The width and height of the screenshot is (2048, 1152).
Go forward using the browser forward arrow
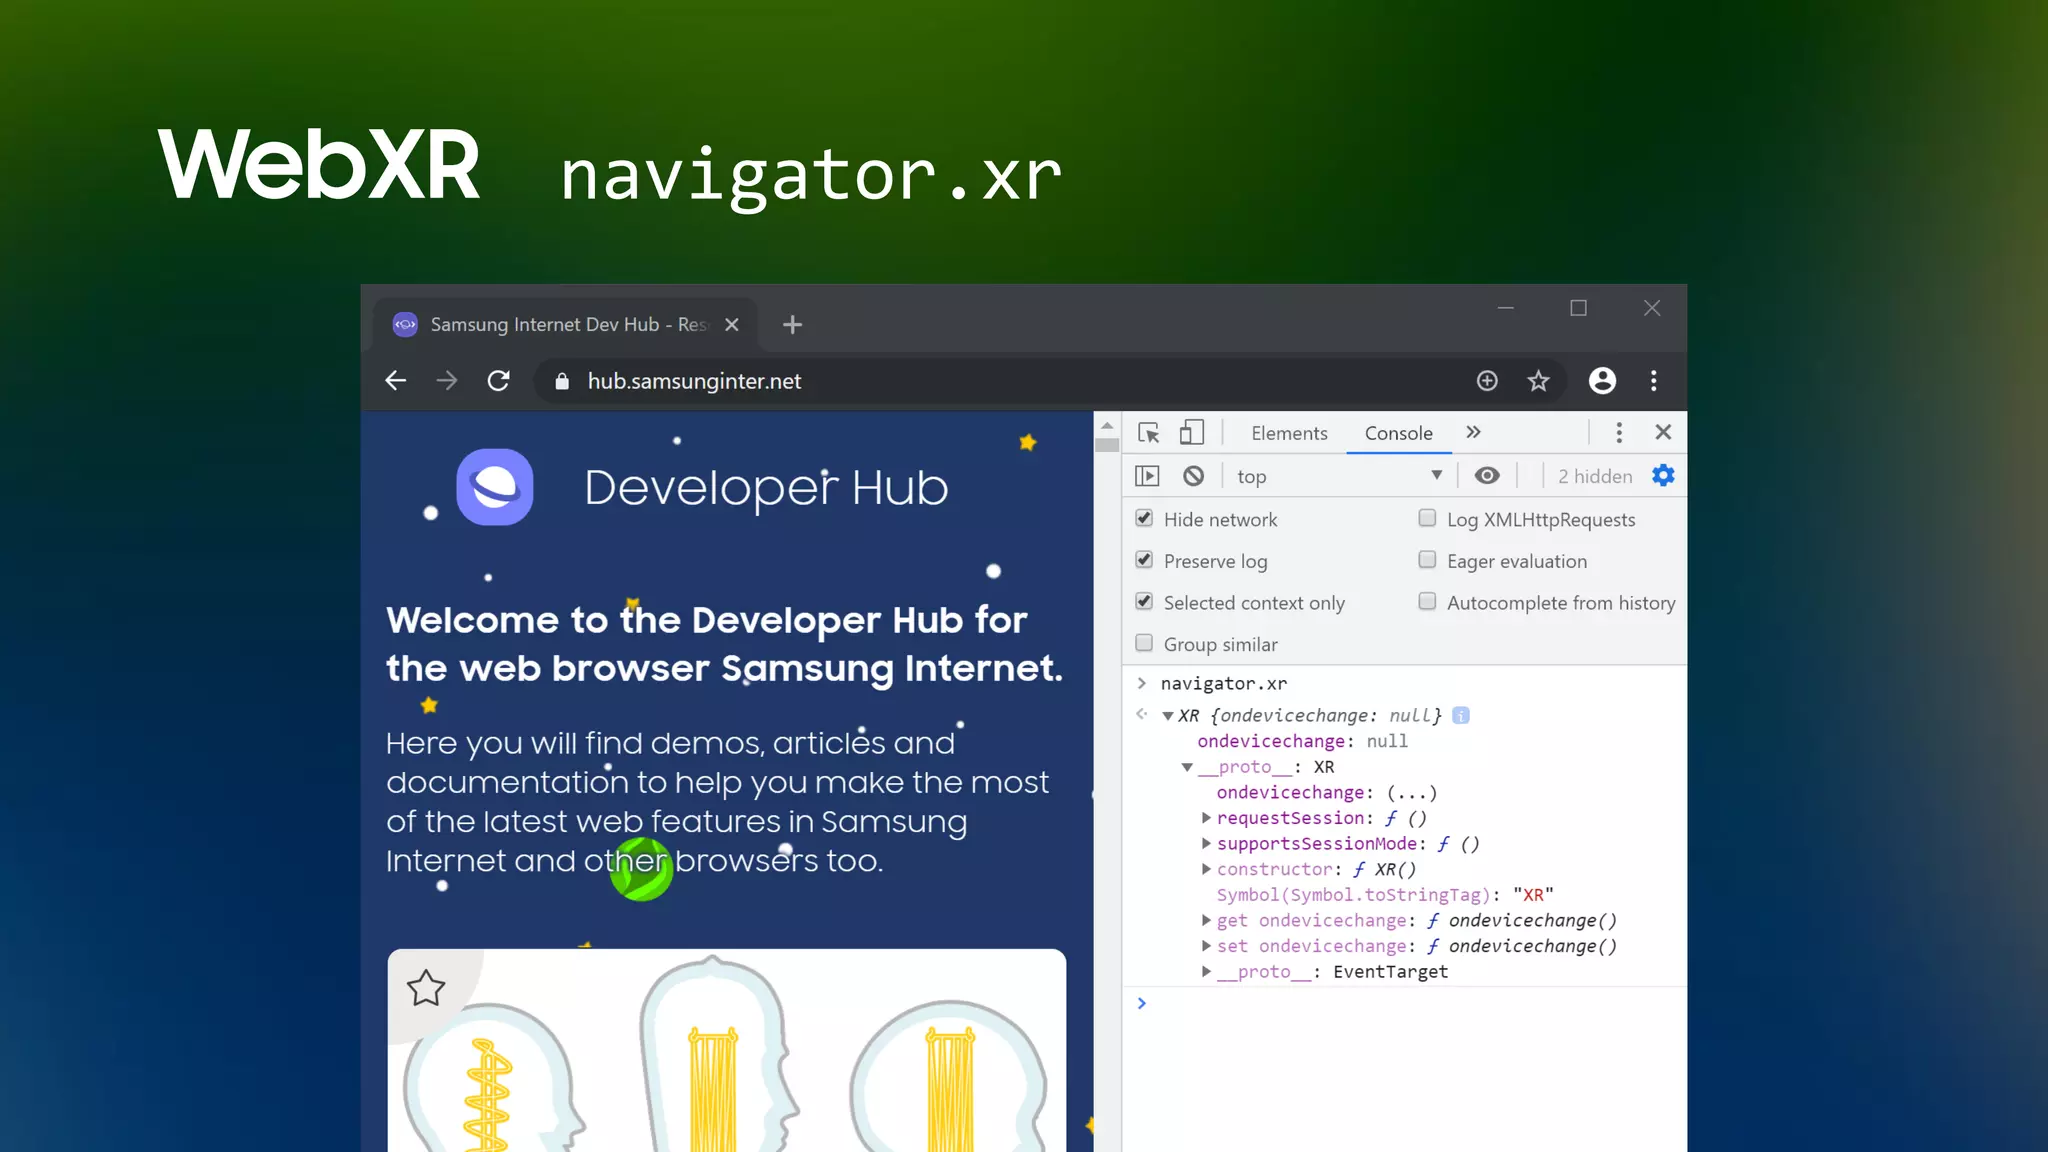click(447, 381)
